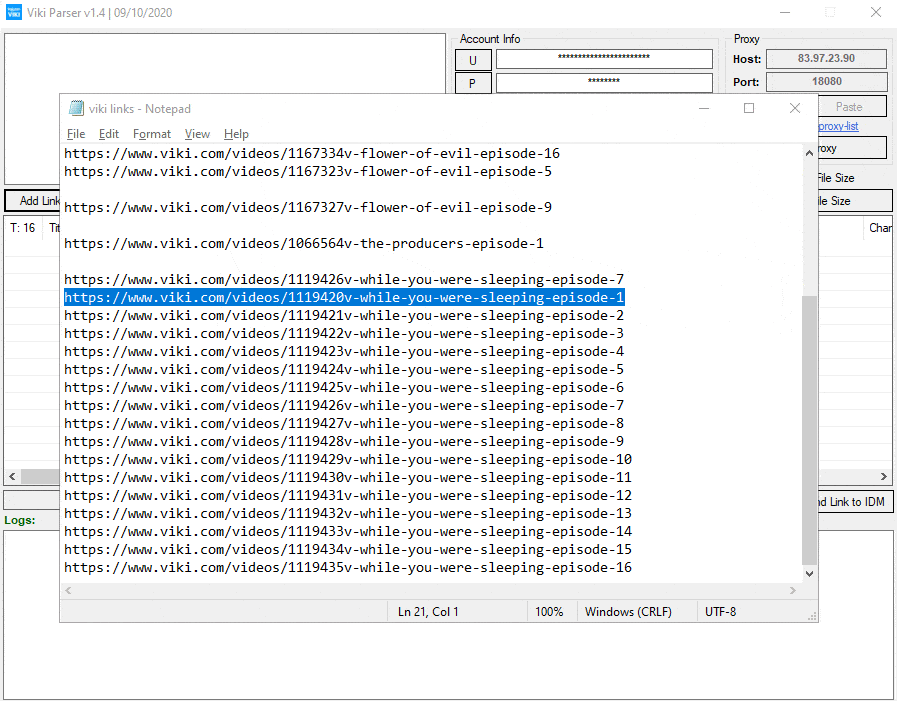Click the 1119424v while-you-were-sleeping-episode-5 line
This screenshot has height=701, width=897.
[344, 370]
